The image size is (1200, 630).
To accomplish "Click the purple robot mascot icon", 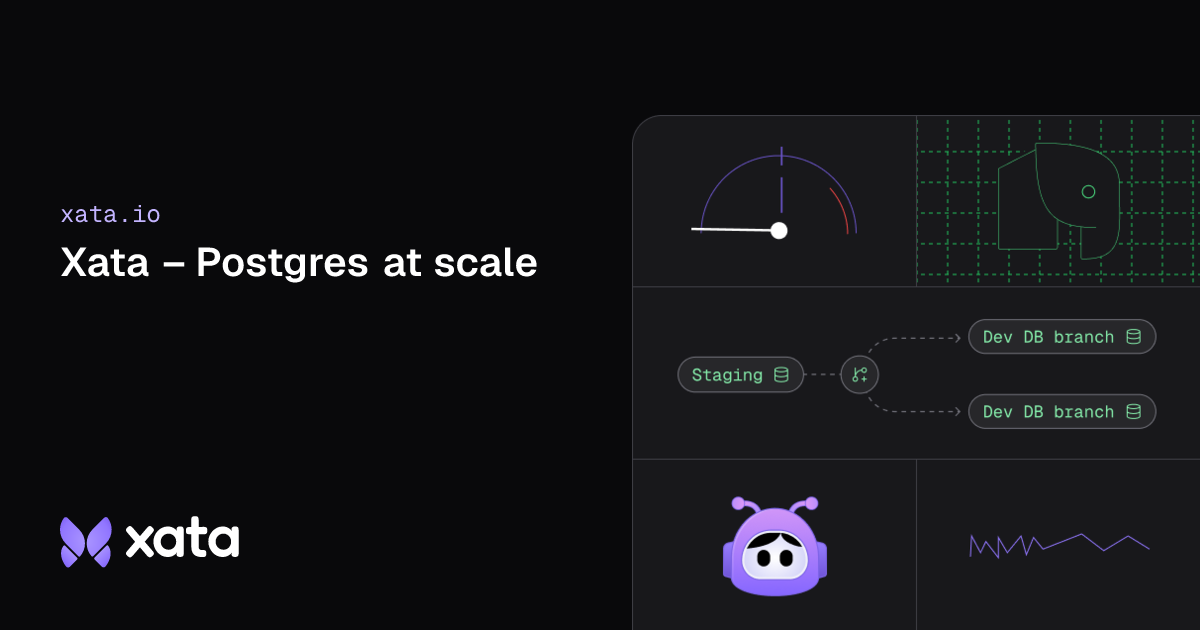I will point(775,546).
